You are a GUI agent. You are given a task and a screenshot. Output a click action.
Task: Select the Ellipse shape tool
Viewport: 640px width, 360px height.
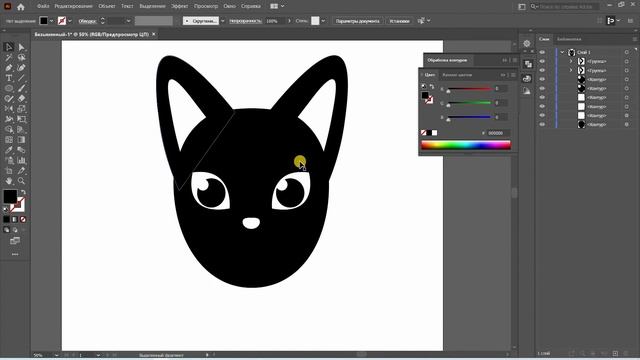[x=9, y=88]
